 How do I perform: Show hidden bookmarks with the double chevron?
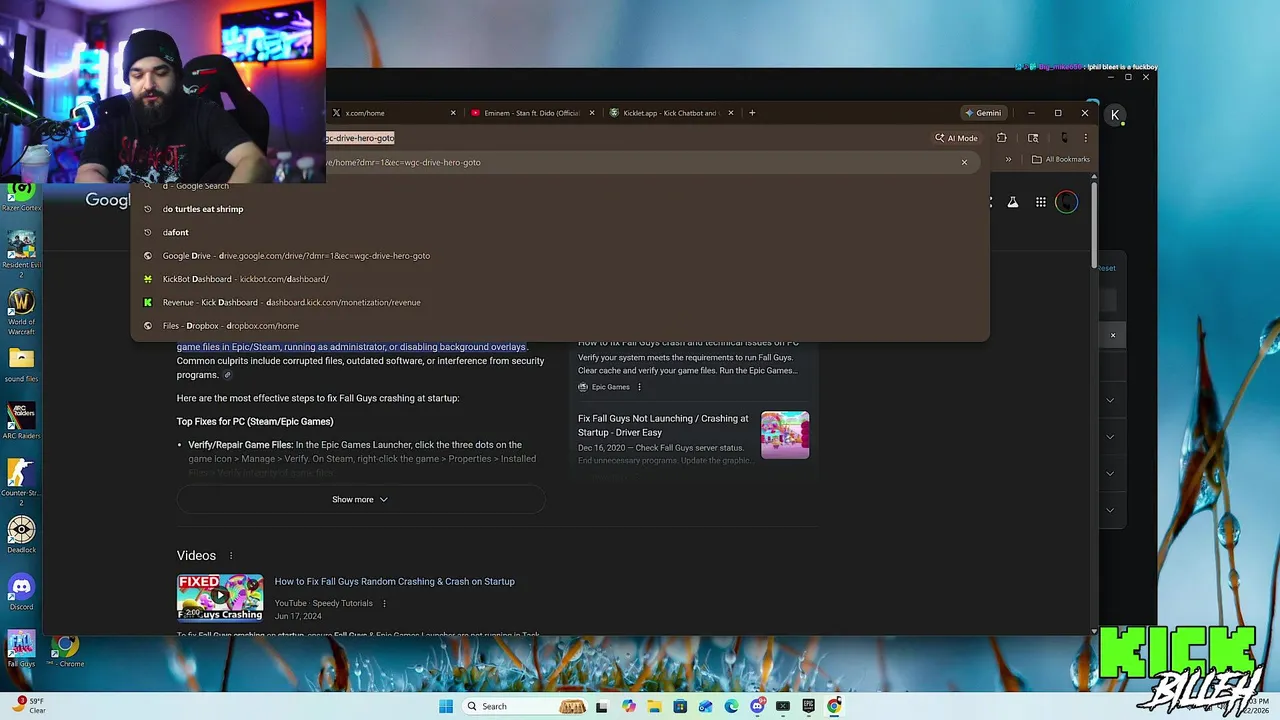[1008, 160]
